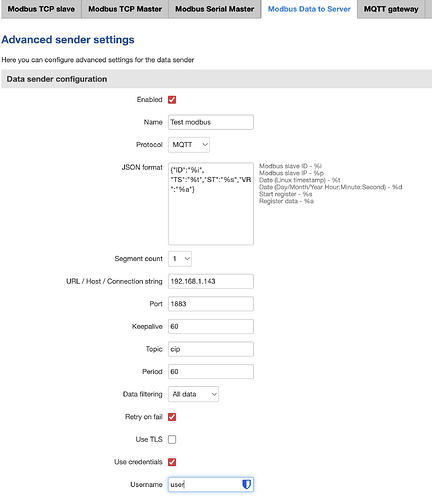
Task: Switch to the Modbus TCP slave tab
Action: point(41,9)
